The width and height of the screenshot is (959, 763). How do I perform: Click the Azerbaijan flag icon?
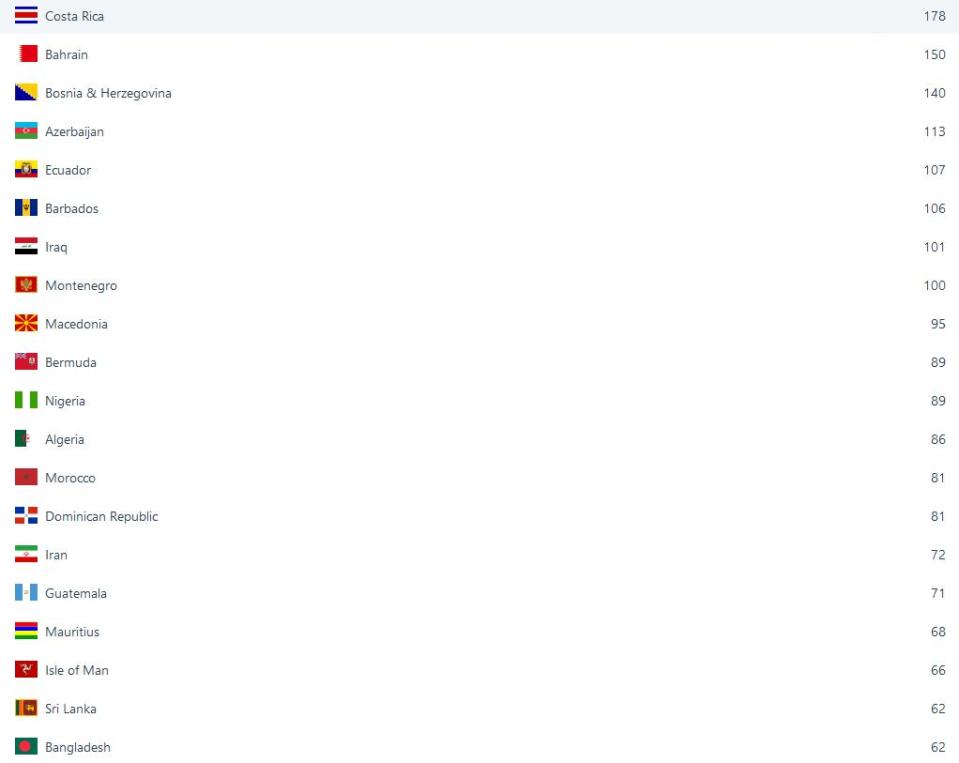[x=26, y=131]
